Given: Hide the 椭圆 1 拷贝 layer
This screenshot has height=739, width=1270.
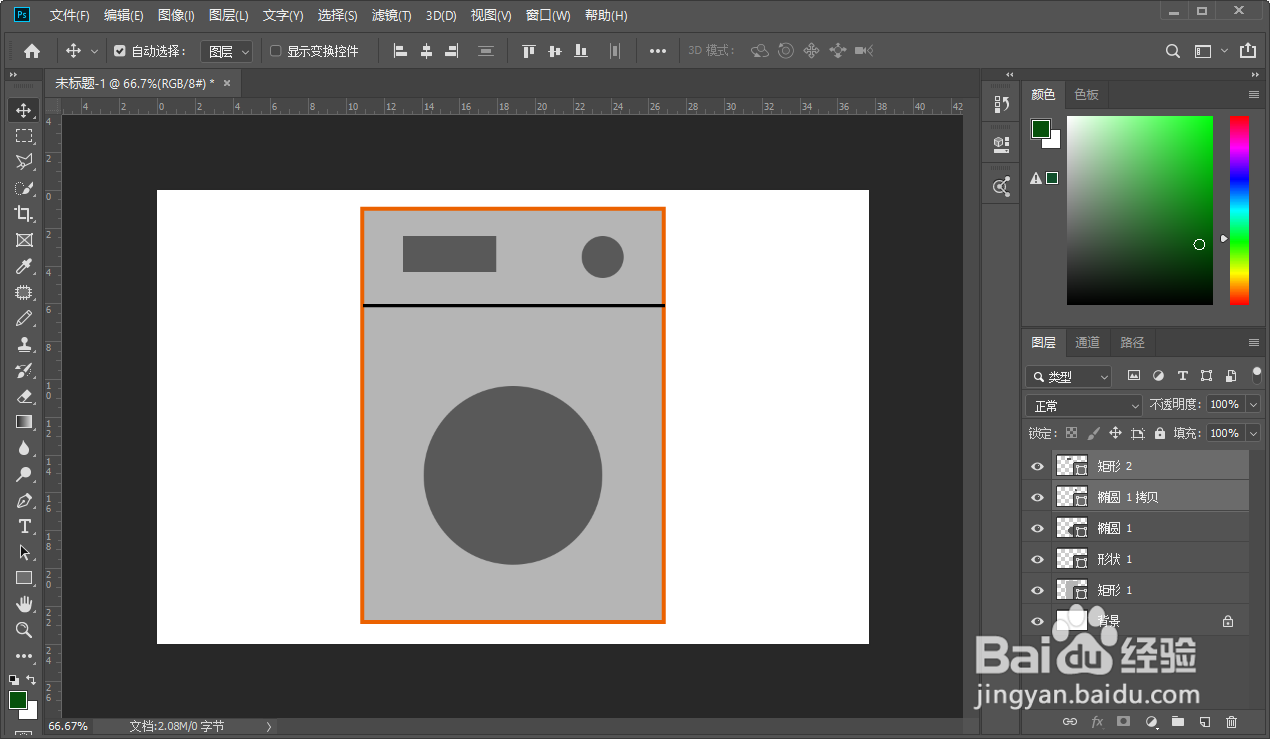Looking at the screenshot, I should click(x=1037, y=497).
